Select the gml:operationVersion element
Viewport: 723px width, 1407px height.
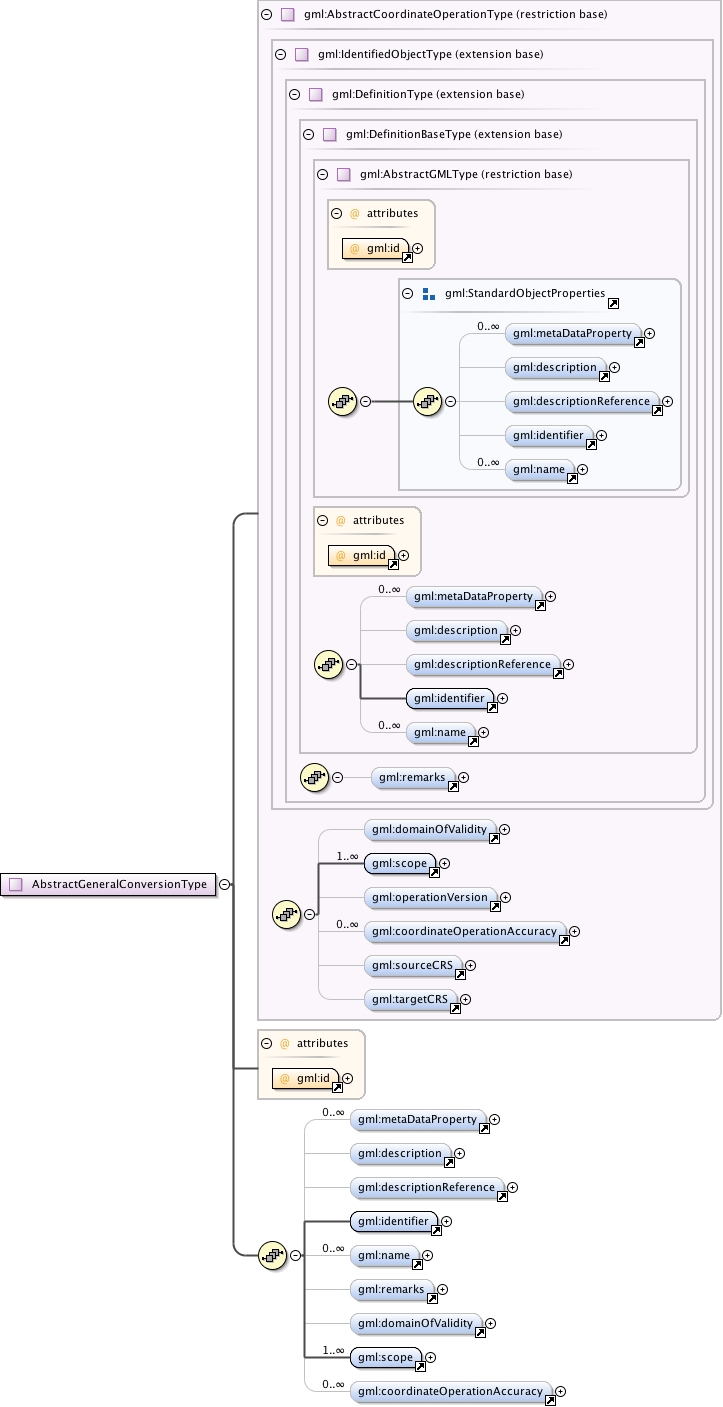(x=433, y=898)
